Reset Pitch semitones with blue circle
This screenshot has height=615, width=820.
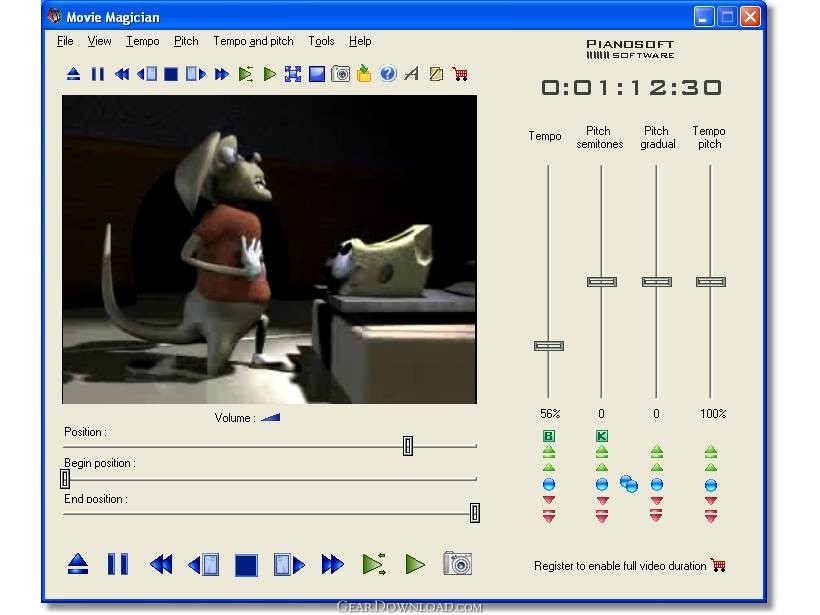click(602, 484)
